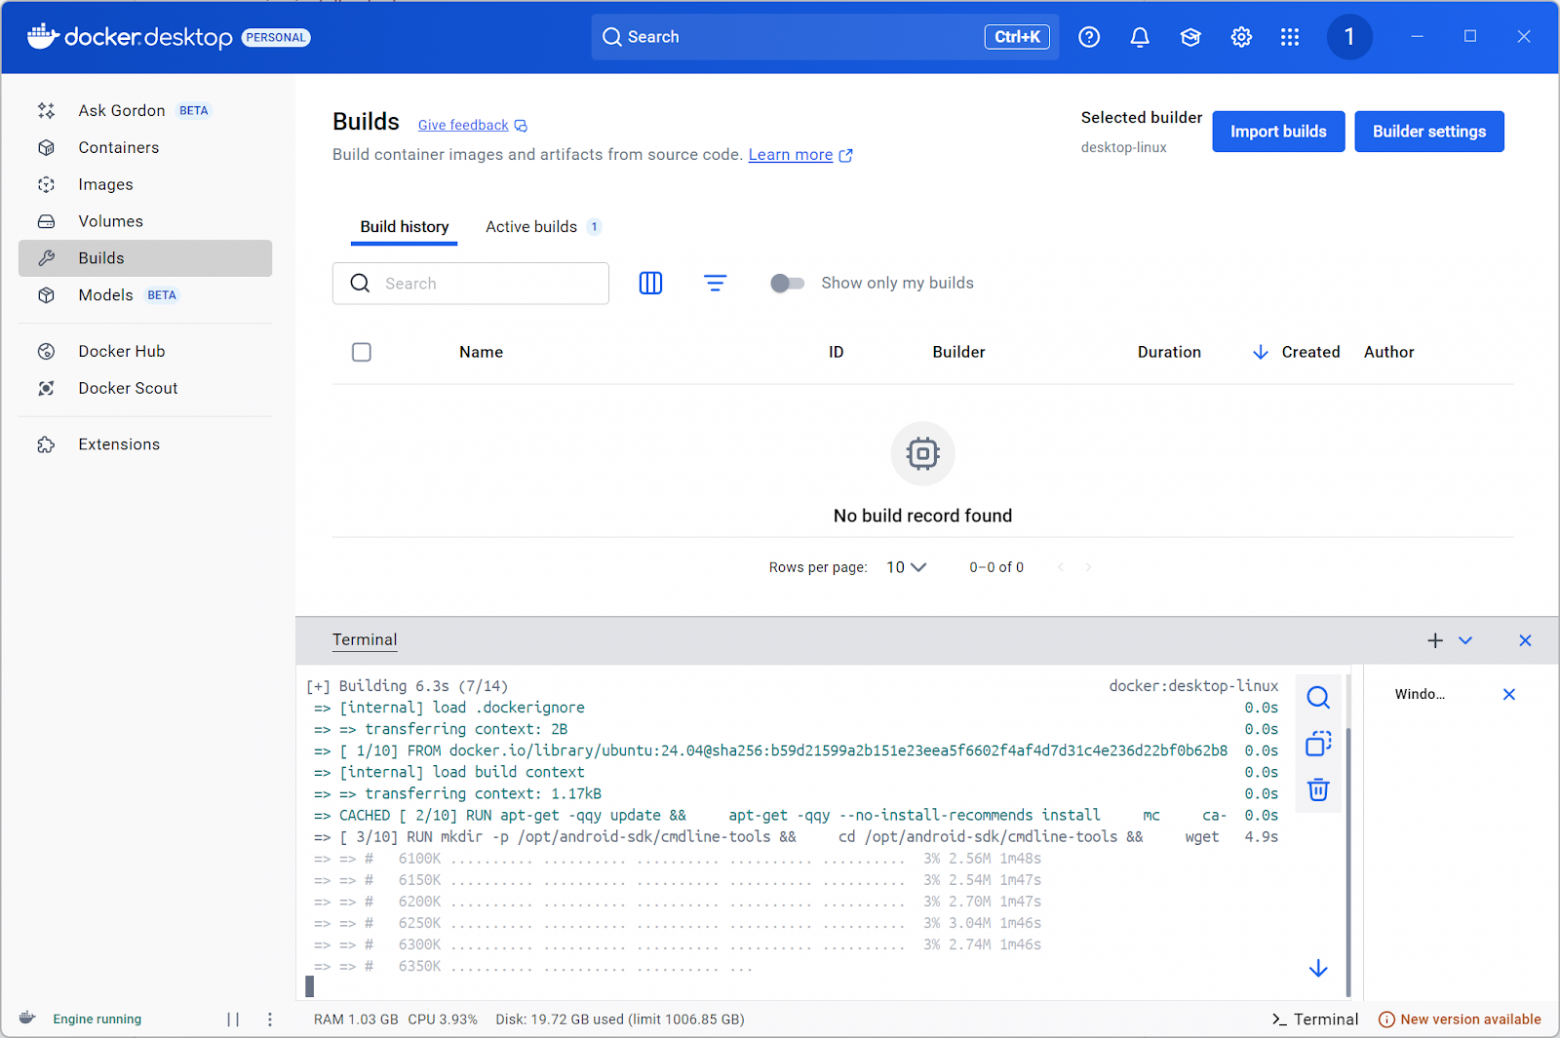Click the RAM 1.03 GB status entry
The width and height of the screenshot is (1560, 1038).
tap(356, 1019)
